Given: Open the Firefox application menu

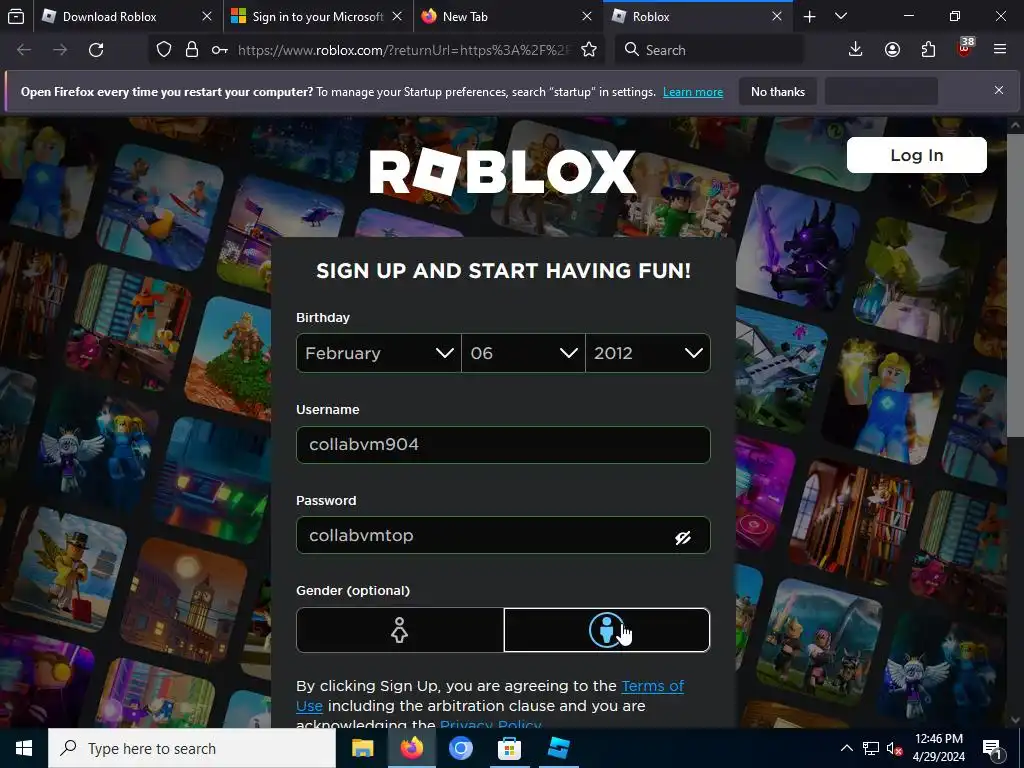Looking at the screenshot, I should [x=999, y=50].
